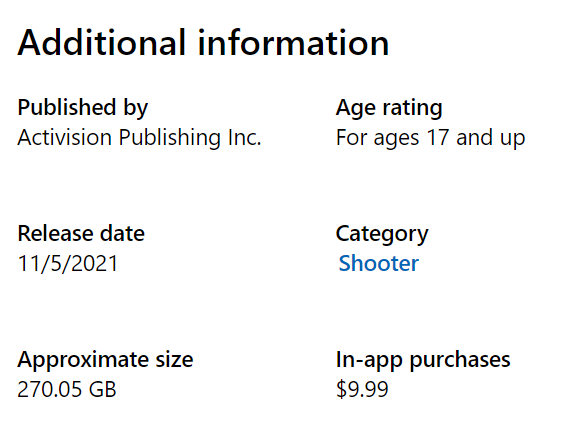Click the word purchases in In-app purchases
Image resolution: width=562 pixels, height=438 pixels.
[460, 360]
